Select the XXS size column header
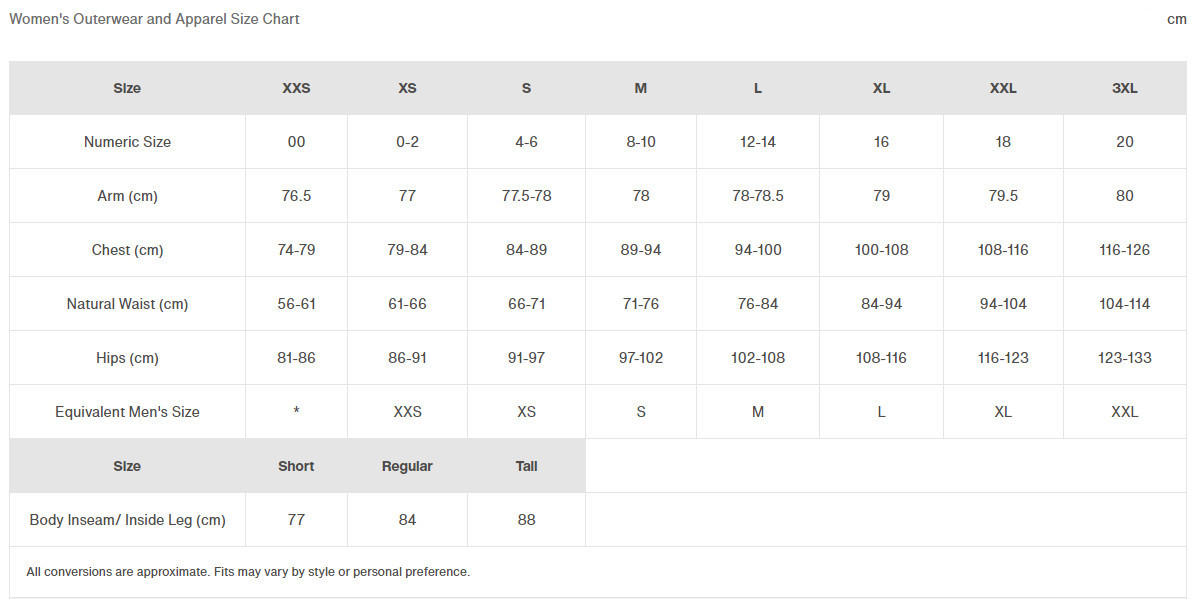Screen dimensions: 1195x599 click(296, 88)
